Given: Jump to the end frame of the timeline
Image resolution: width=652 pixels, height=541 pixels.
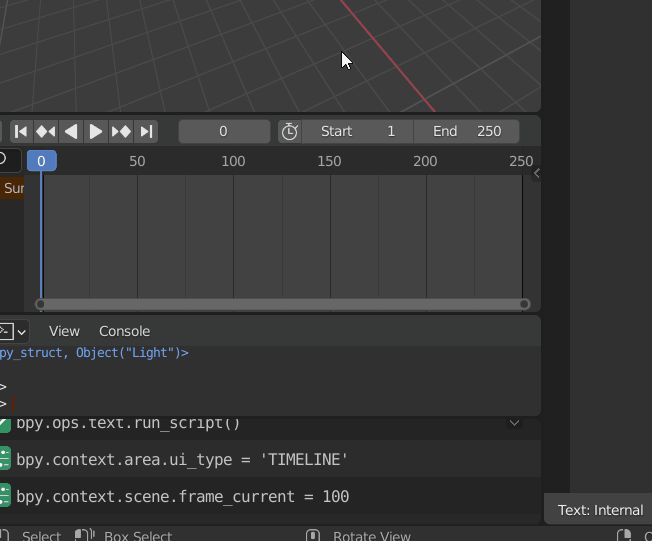Looking at the screenshot, I should (x=146, y=131).
